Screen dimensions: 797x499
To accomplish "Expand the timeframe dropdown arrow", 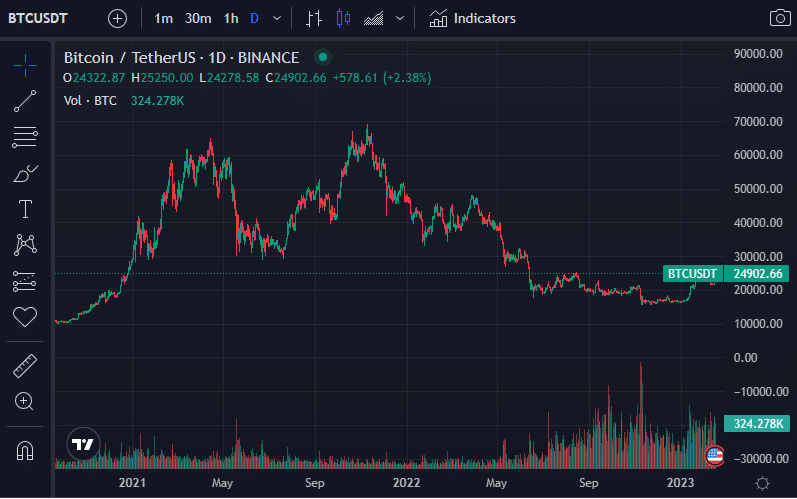I will tap(277, 19).
